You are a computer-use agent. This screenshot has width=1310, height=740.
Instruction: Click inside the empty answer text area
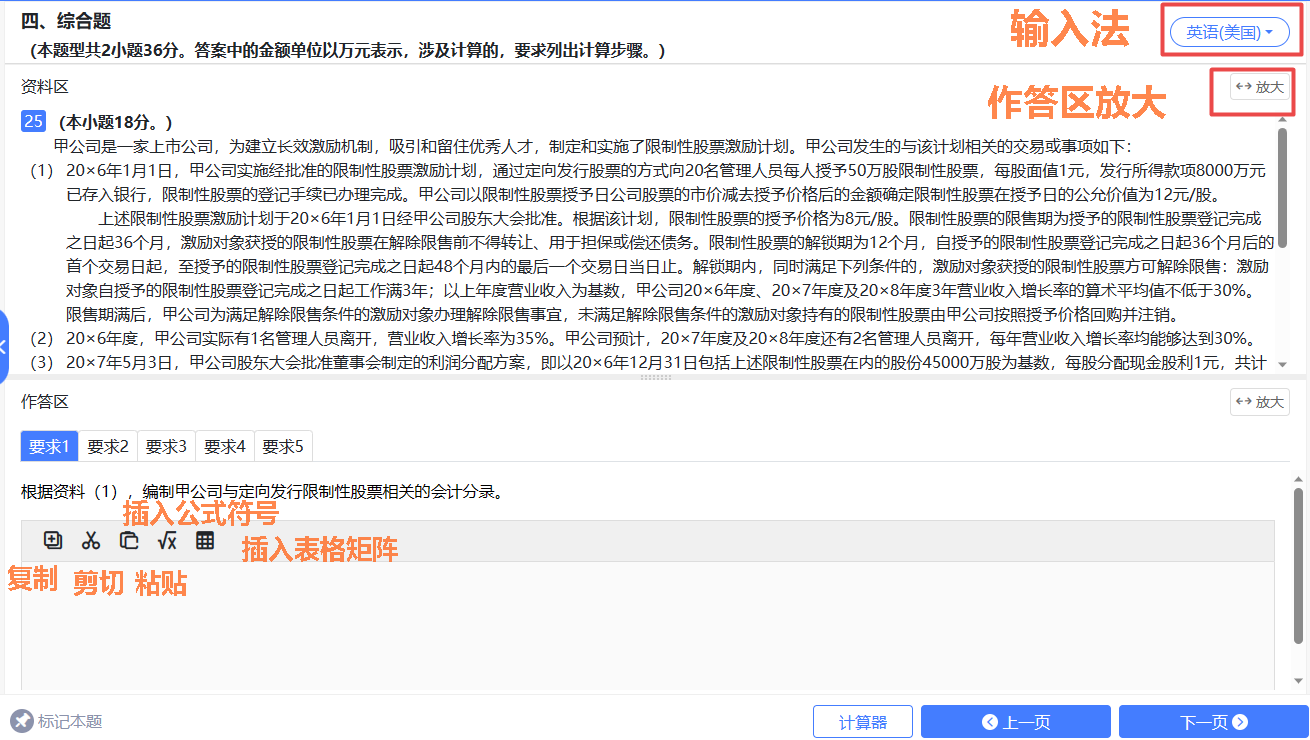tap(650, 630)
